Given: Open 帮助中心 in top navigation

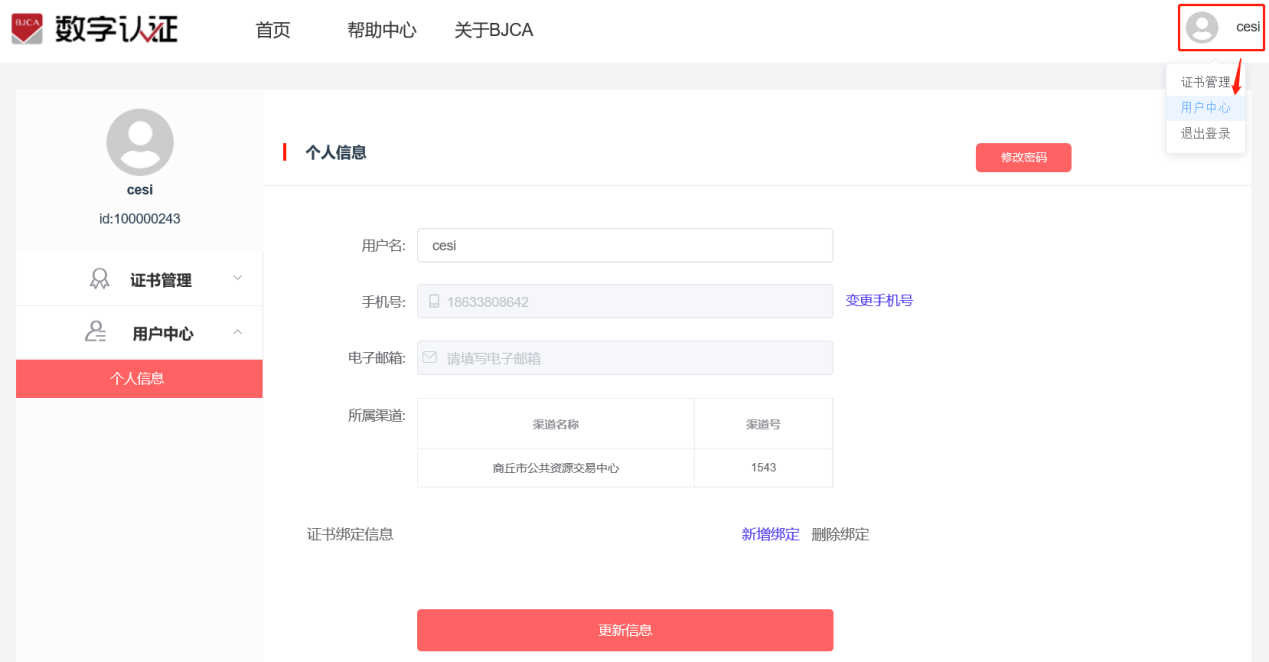Looking at the screenshot, I should (x=381, y=30).
